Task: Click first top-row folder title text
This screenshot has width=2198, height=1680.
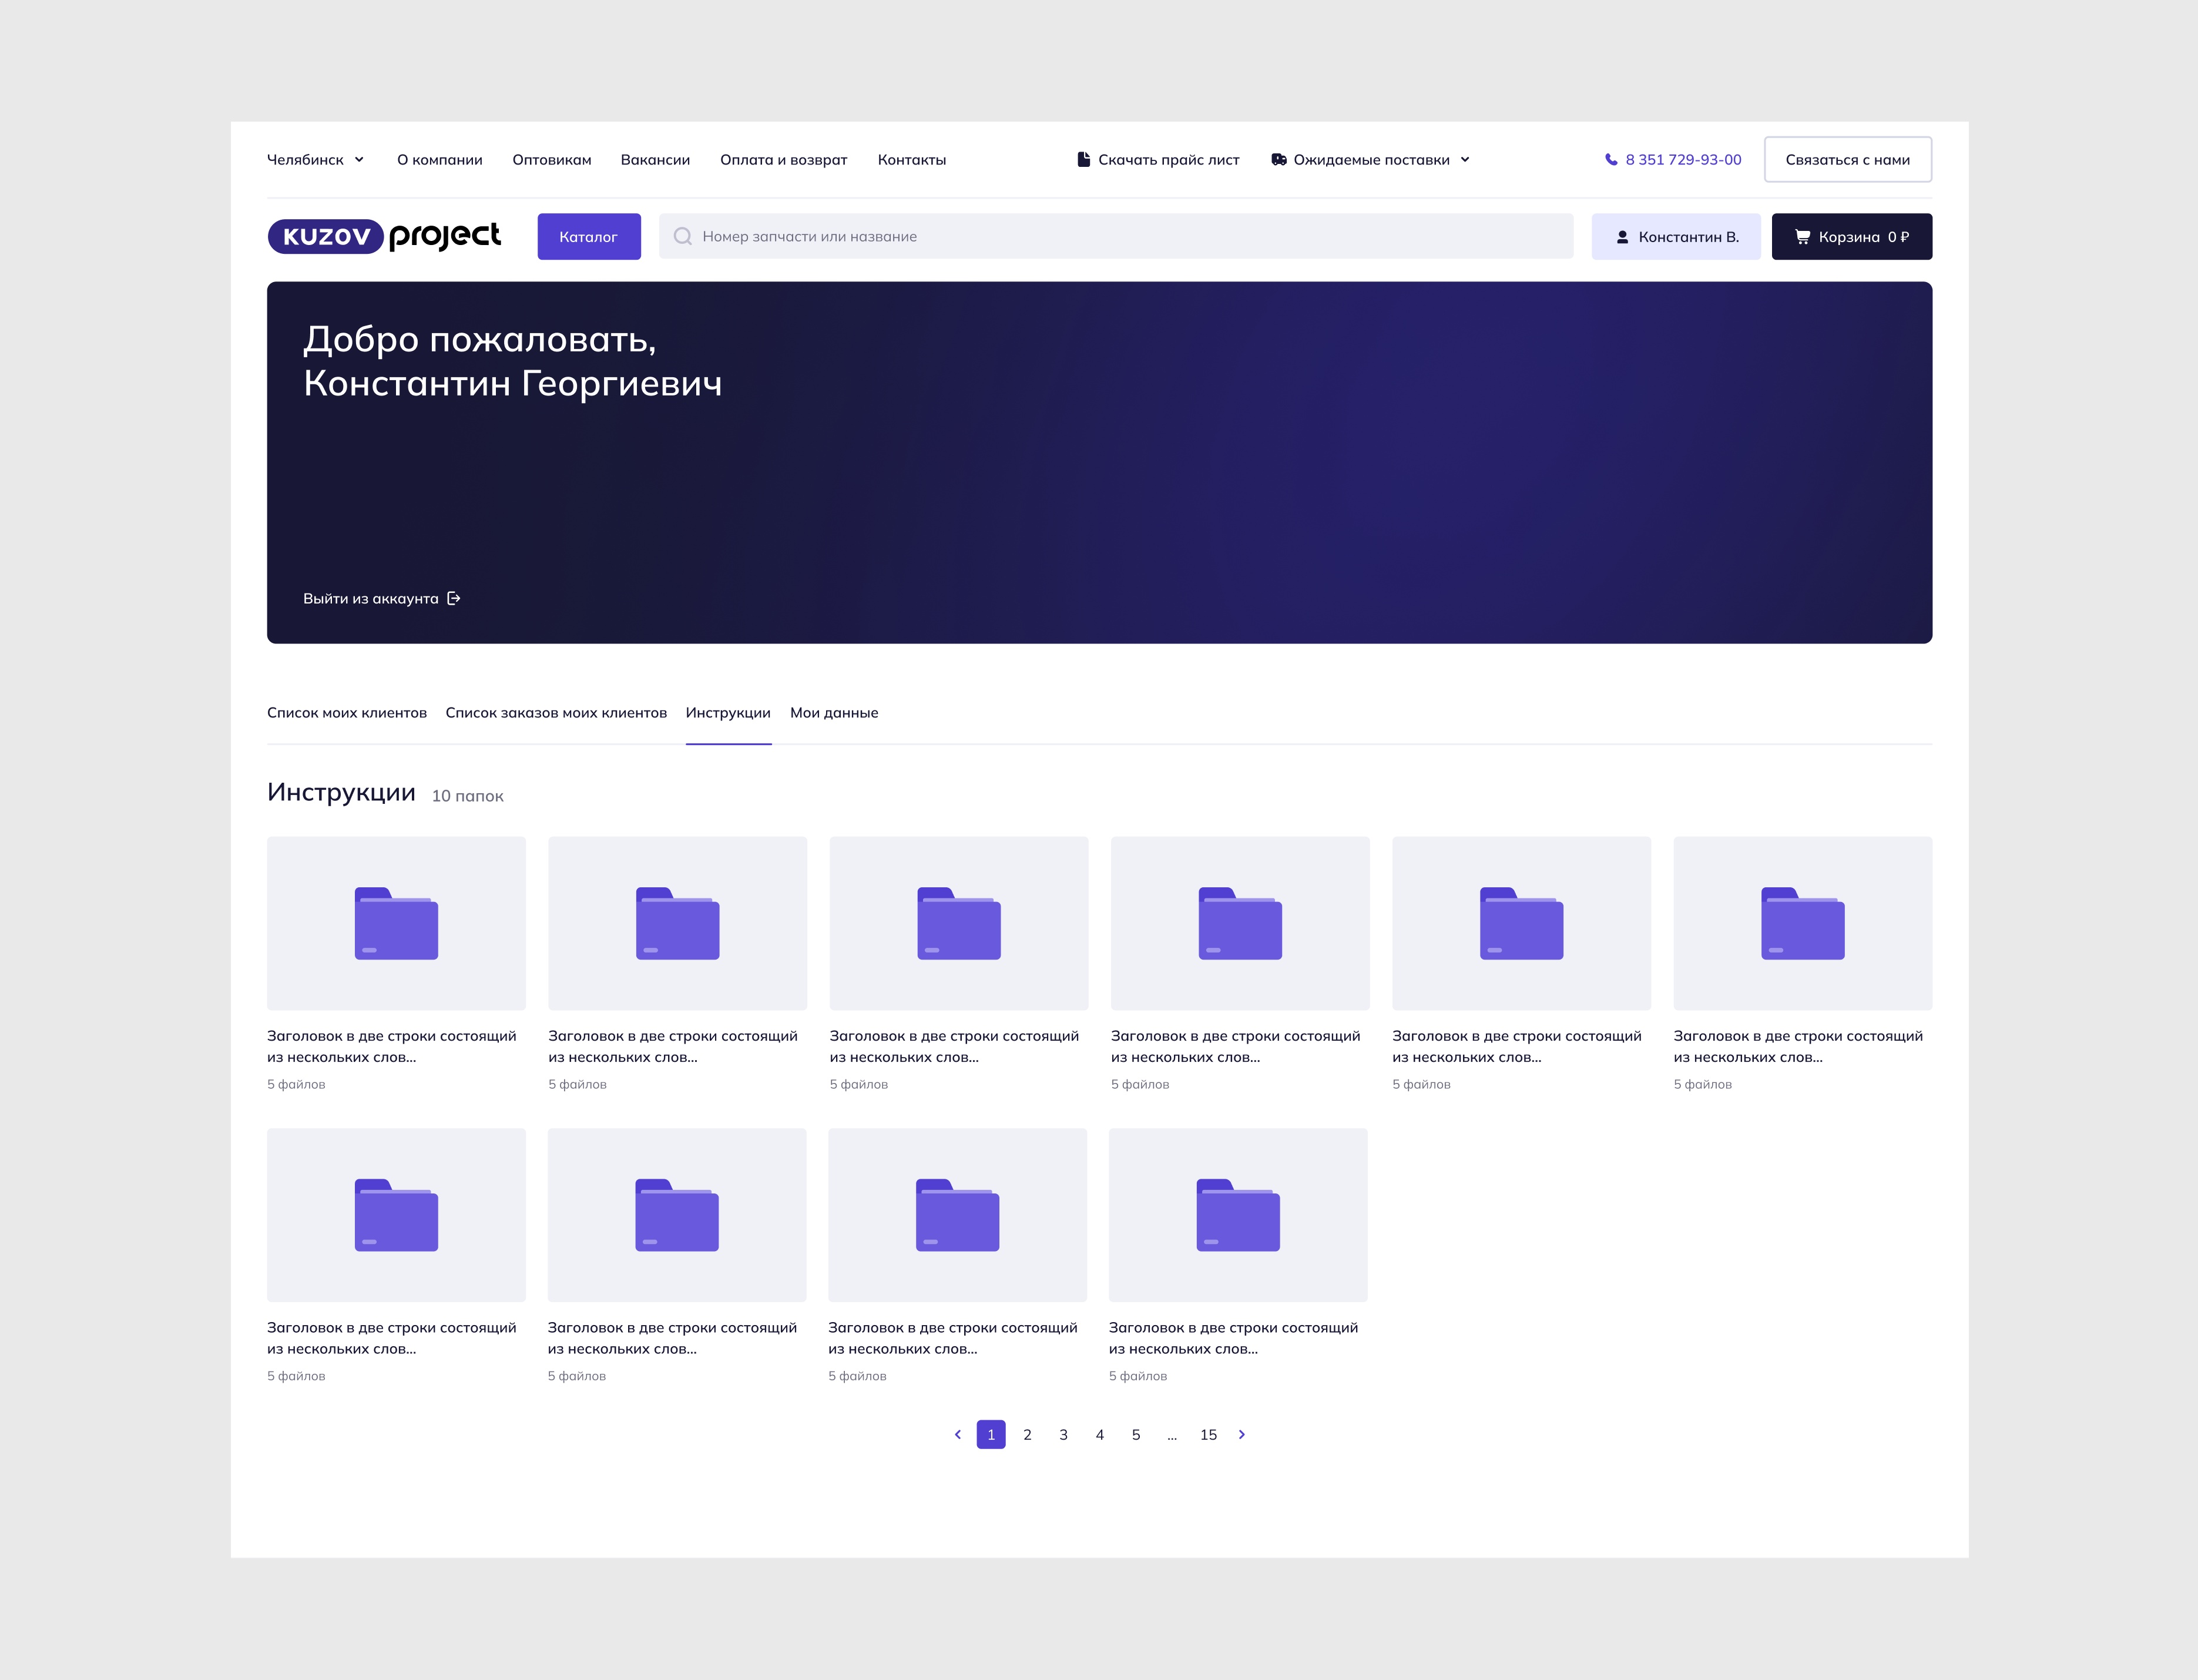Action: tap(392, 1046)
